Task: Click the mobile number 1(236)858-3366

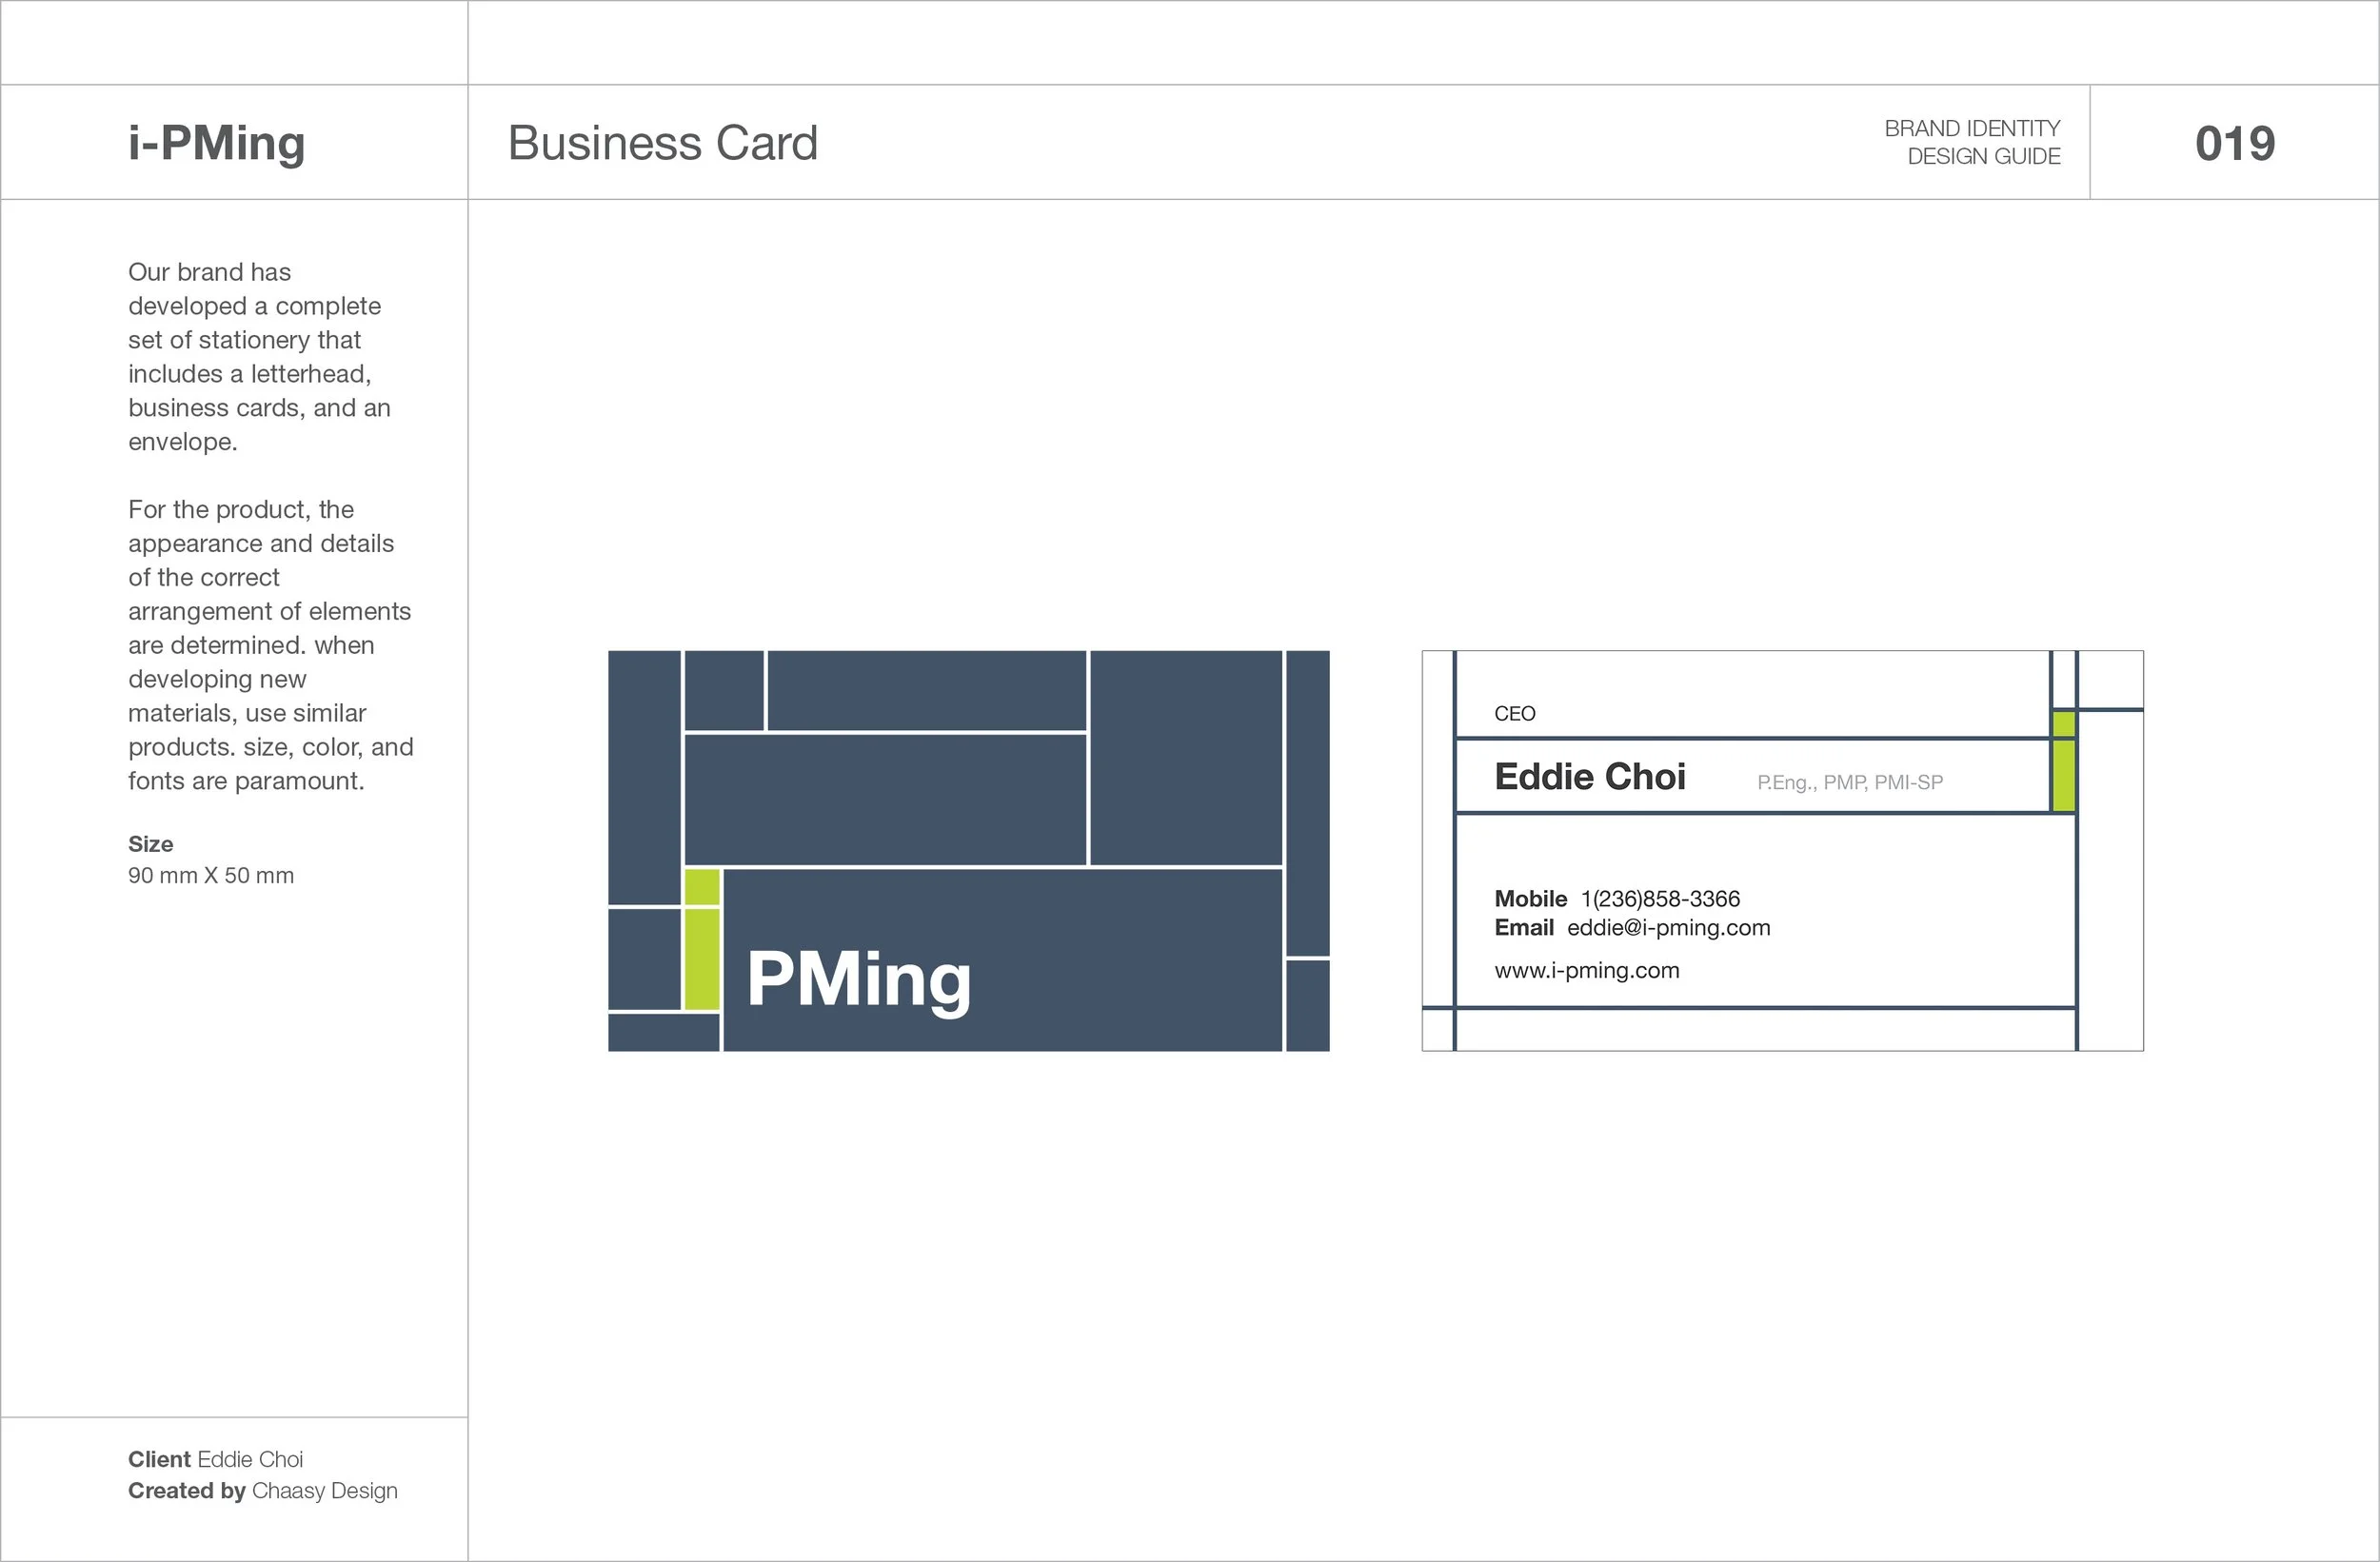Action: (1660, 899)
